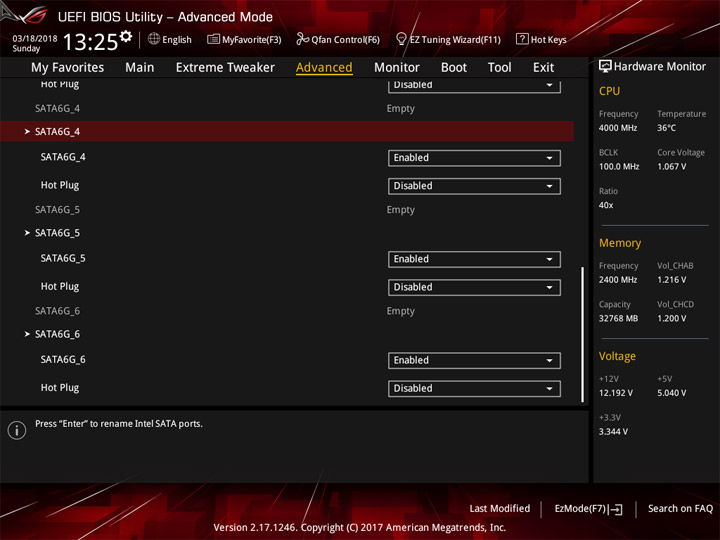Click the EzMode exit arrow icon

coord(616,509)
